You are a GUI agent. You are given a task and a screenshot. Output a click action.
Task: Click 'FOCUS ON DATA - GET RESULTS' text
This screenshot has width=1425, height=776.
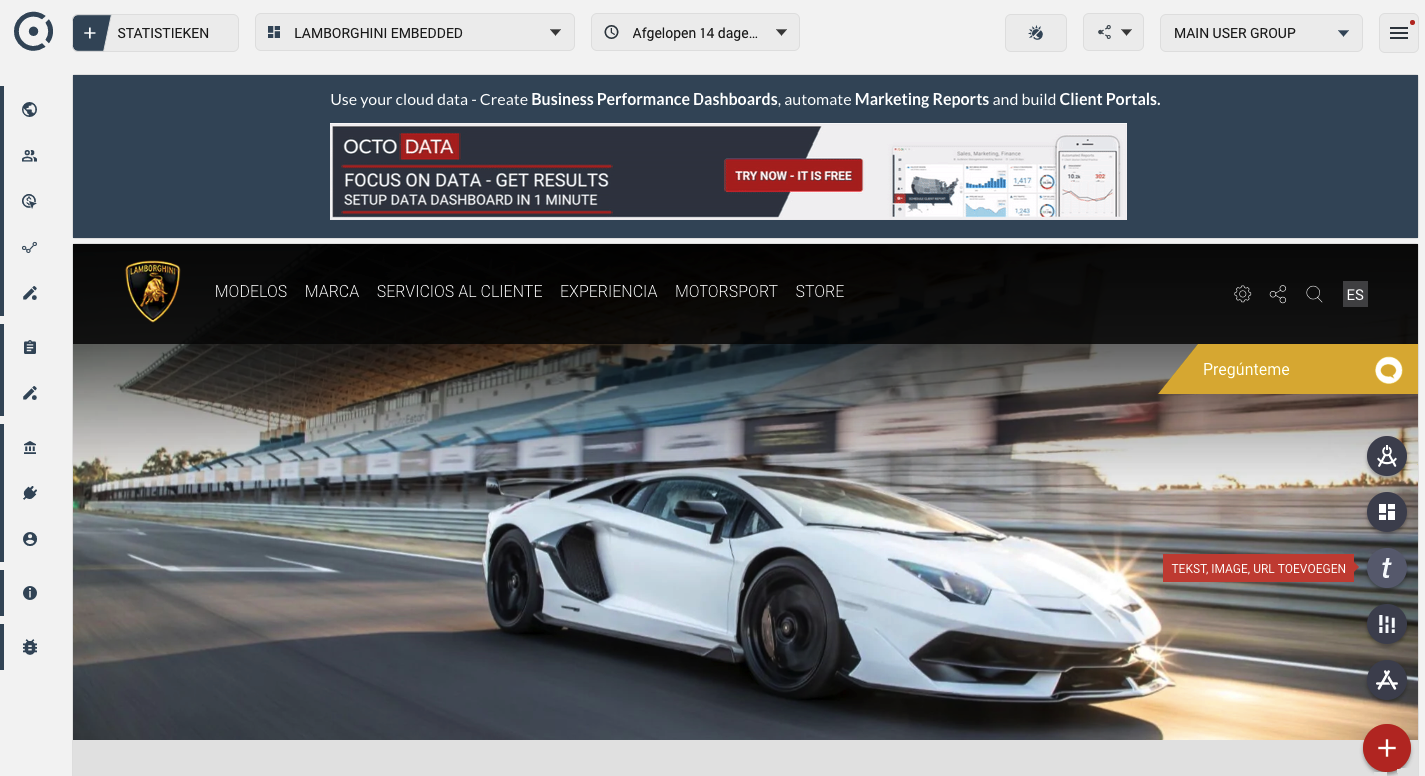tap(476, 180)
